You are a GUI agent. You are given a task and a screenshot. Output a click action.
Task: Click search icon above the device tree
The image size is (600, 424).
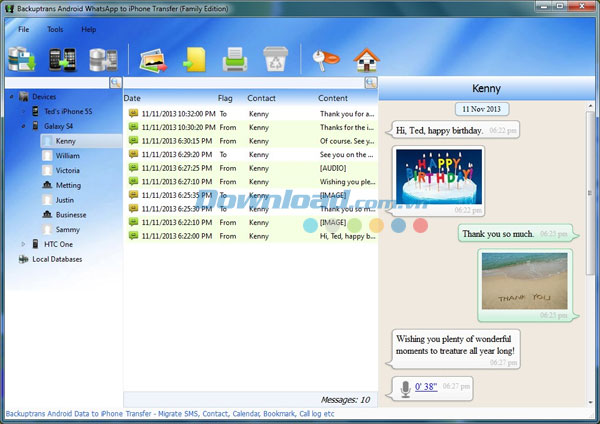[x=116, y=82]
